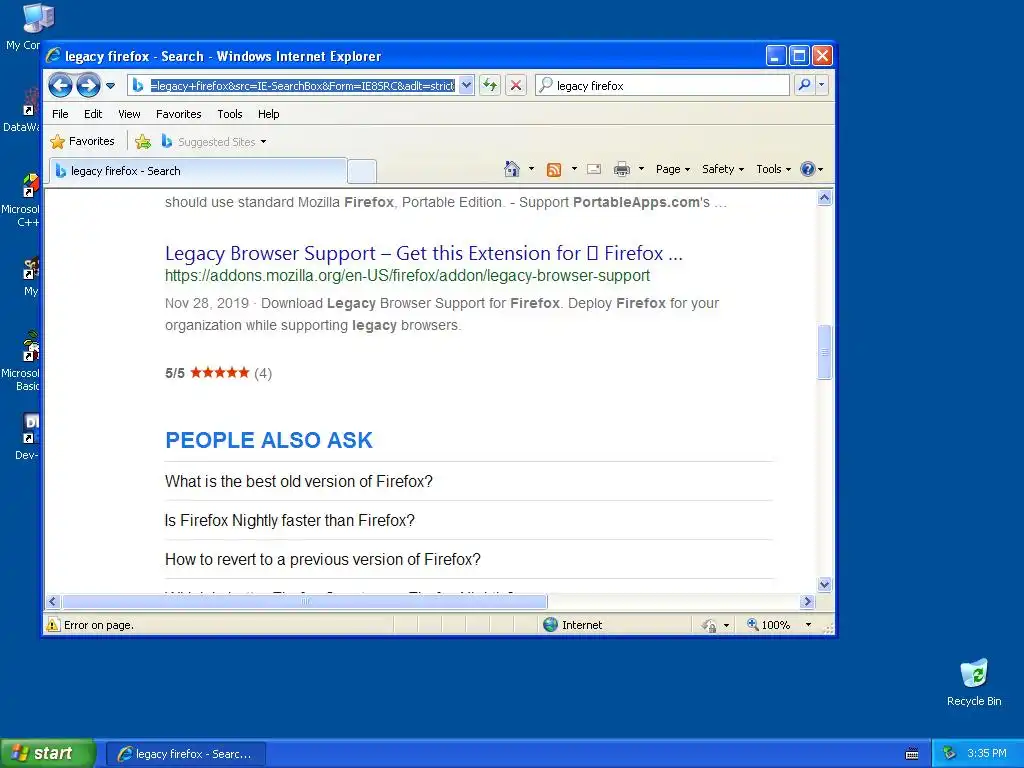This screenshot has height=768, width=1024.
Task: Open the Tools menu in menu bar
Action: [x=230, y=114]
